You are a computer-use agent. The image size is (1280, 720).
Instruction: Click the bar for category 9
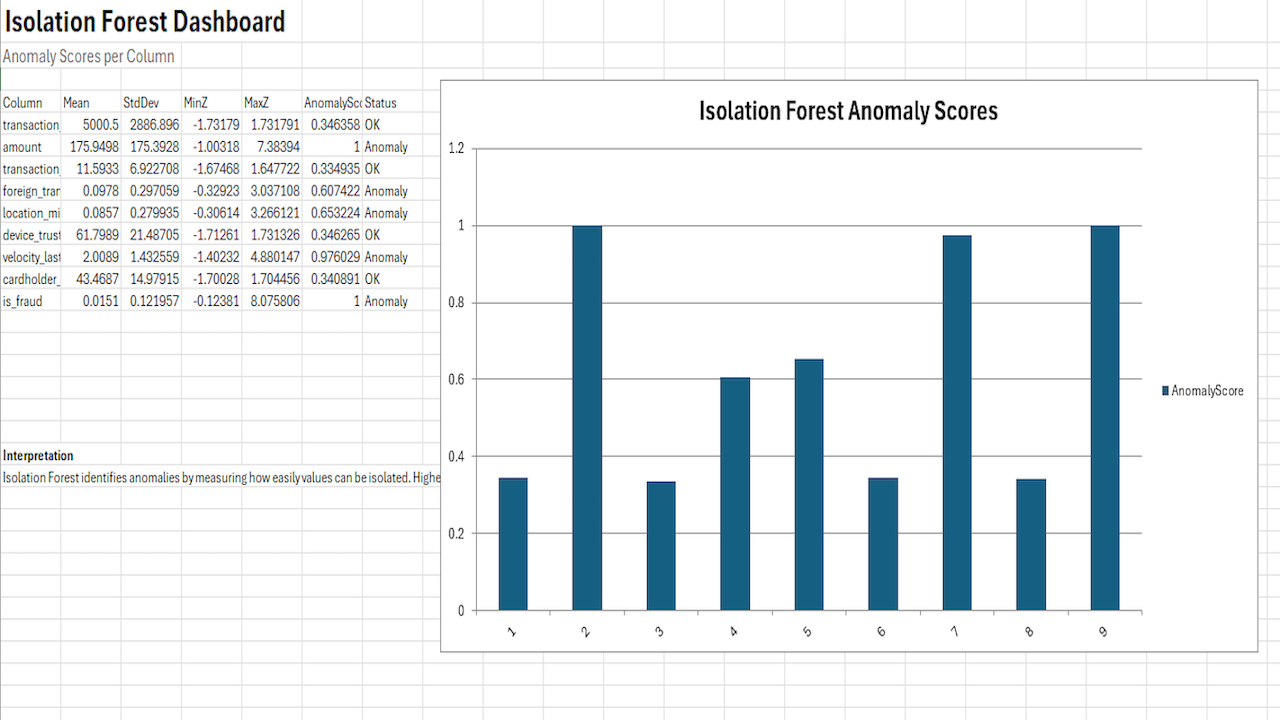point(1105,418)
